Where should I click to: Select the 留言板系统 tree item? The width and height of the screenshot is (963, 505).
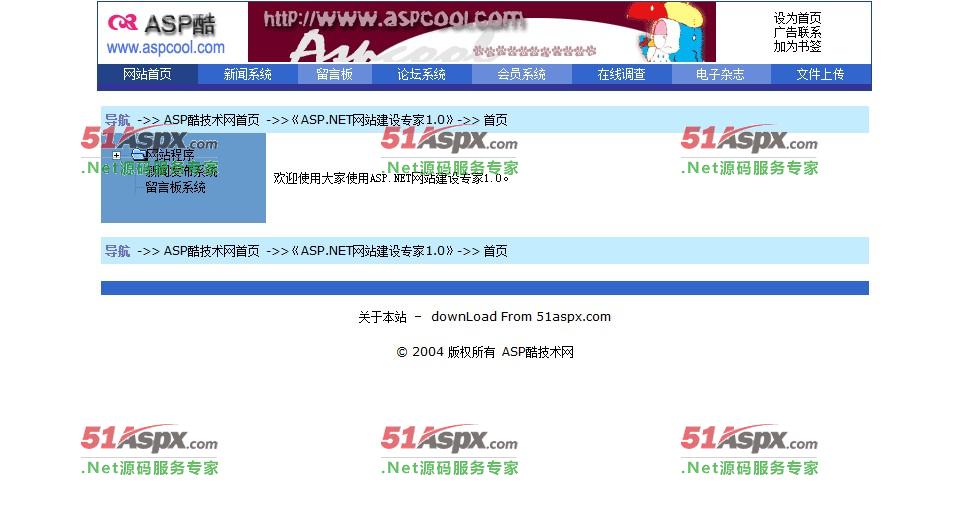click(x=175, y=187)
